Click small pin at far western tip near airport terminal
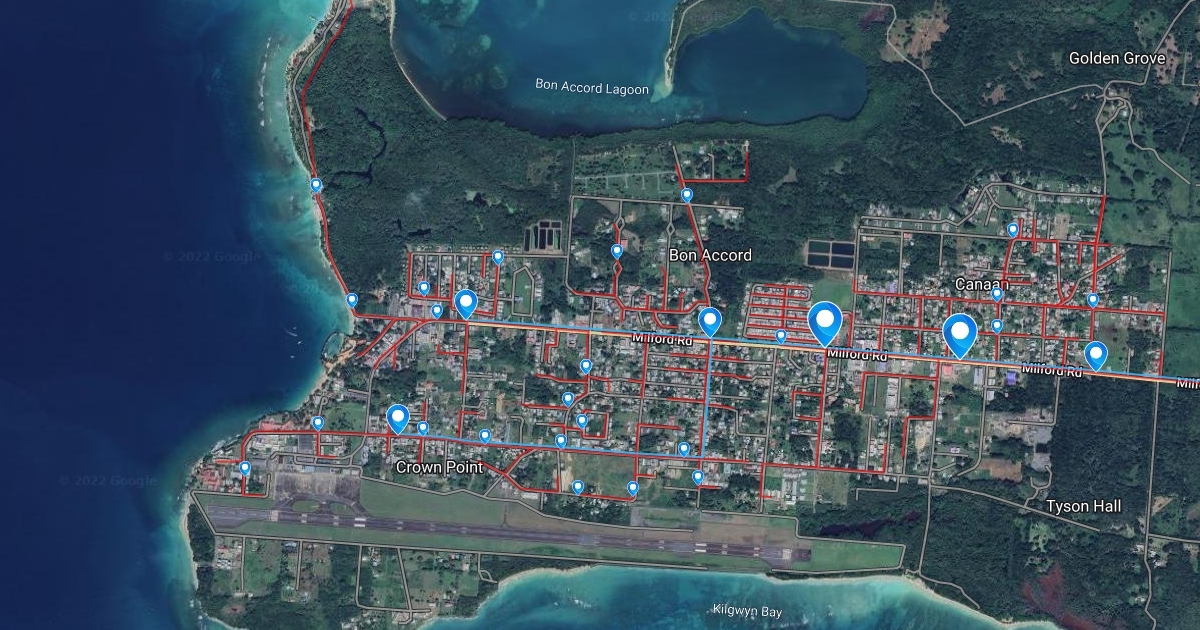The height and width of the screenshot is (630, 1200). click(245, 467)
